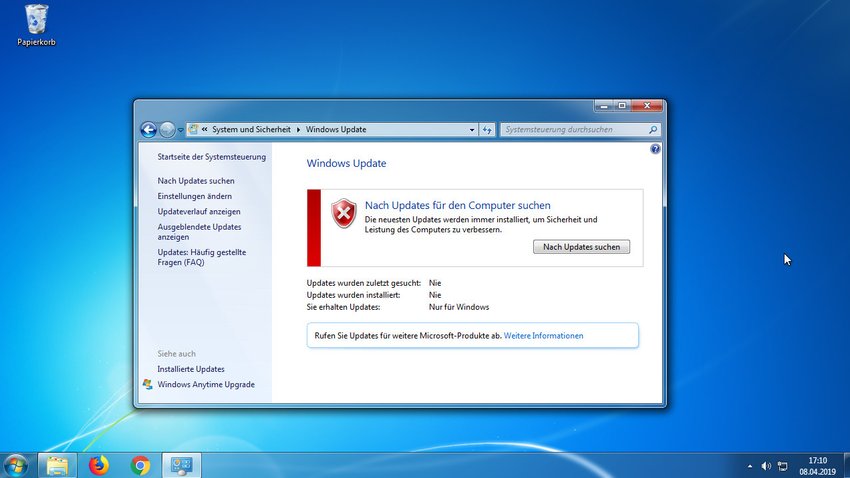Click the Show desktop strip

click(x=846, y=466)
